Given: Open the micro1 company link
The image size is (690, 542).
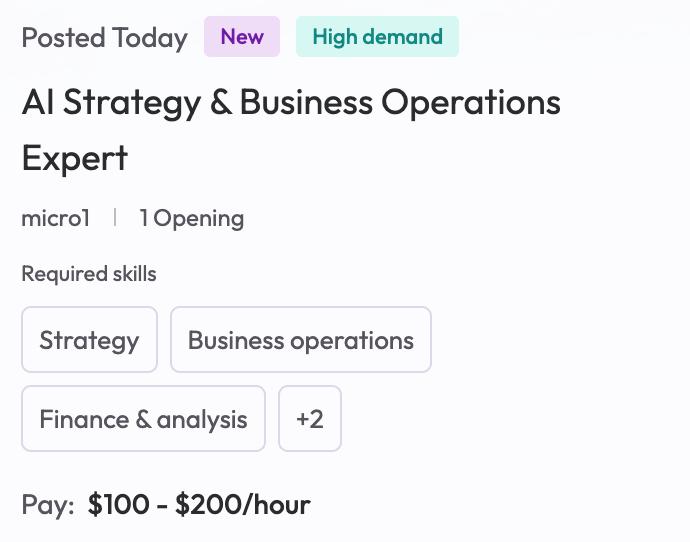Looking at the screenshot, I should coord(56,218).
